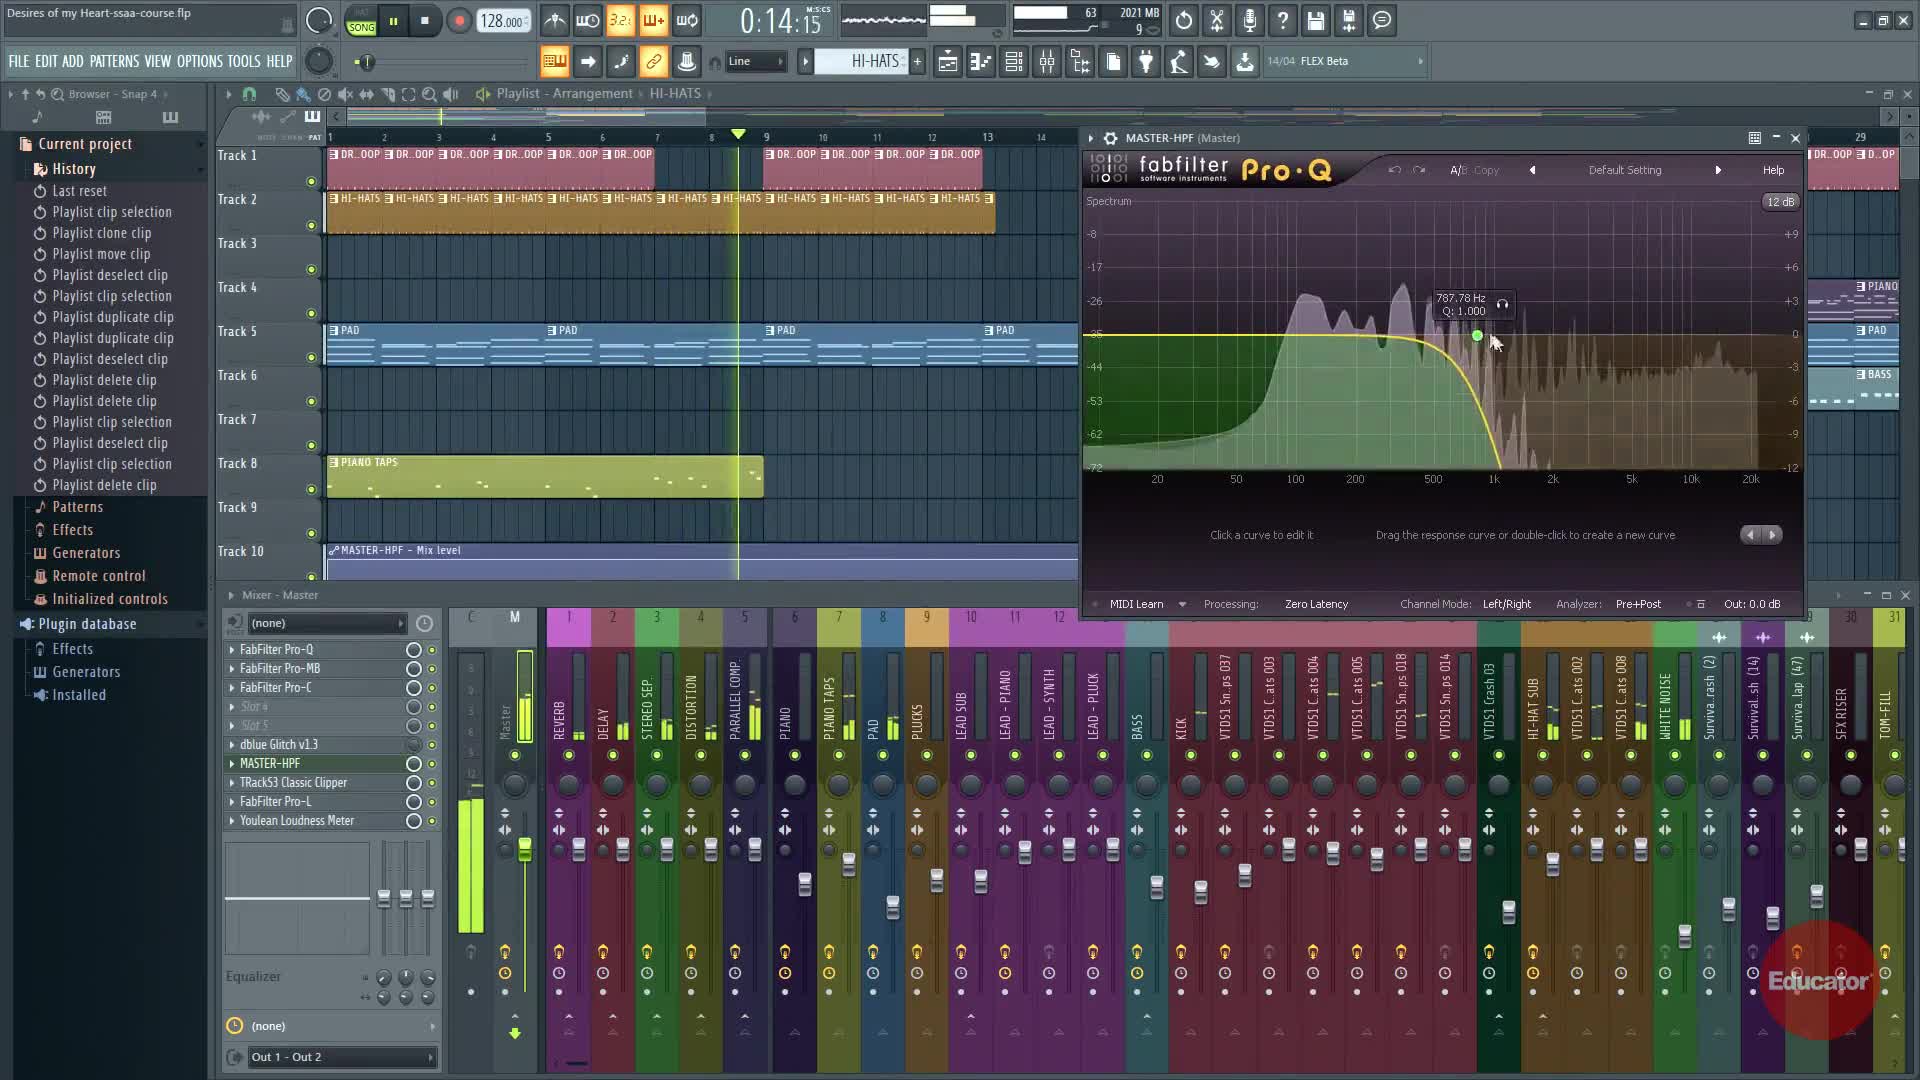Open the mixer view icon

point(1047,62)
